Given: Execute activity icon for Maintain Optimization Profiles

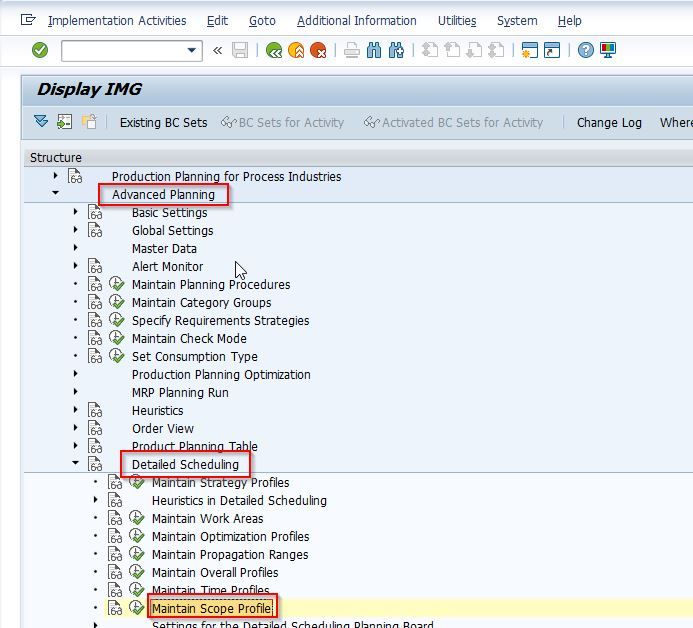Looking at the screenshot, I should click(137, 536).
